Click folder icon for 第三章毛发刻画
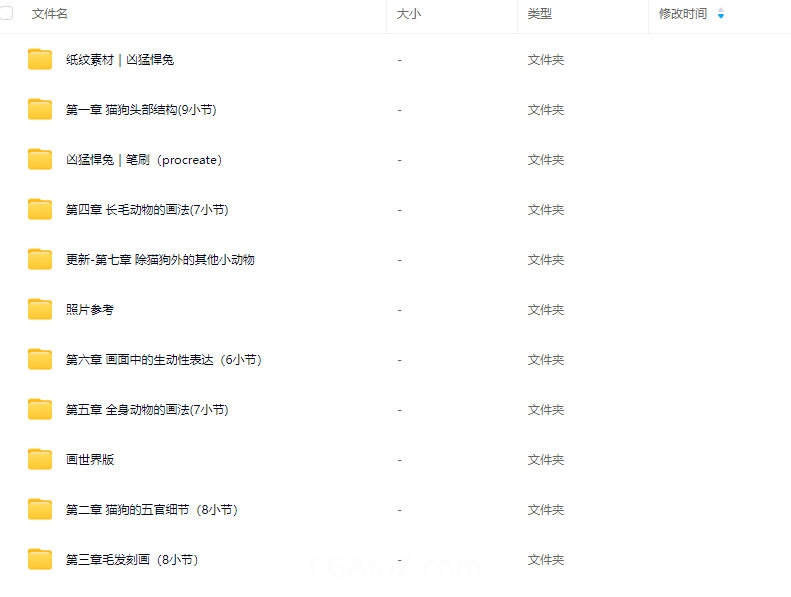 [x=40, y=560]
